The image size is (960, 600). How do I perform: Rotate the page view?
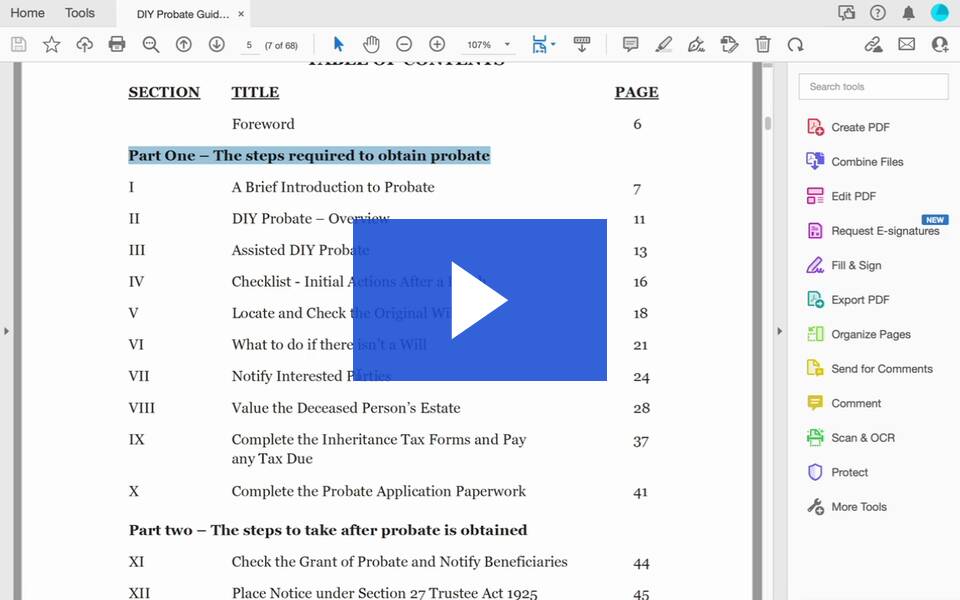pyautogui.click(x=795, y=44)
